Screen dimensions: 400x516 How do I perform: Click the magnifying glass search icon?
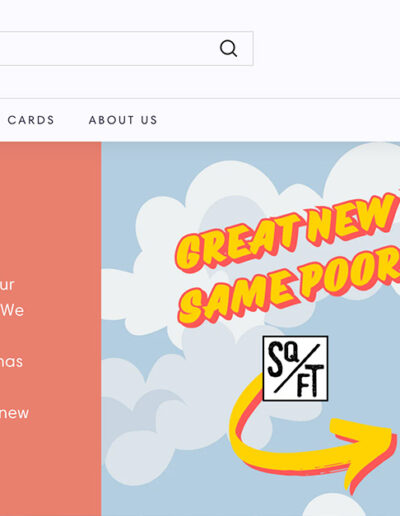pos(228,49)
